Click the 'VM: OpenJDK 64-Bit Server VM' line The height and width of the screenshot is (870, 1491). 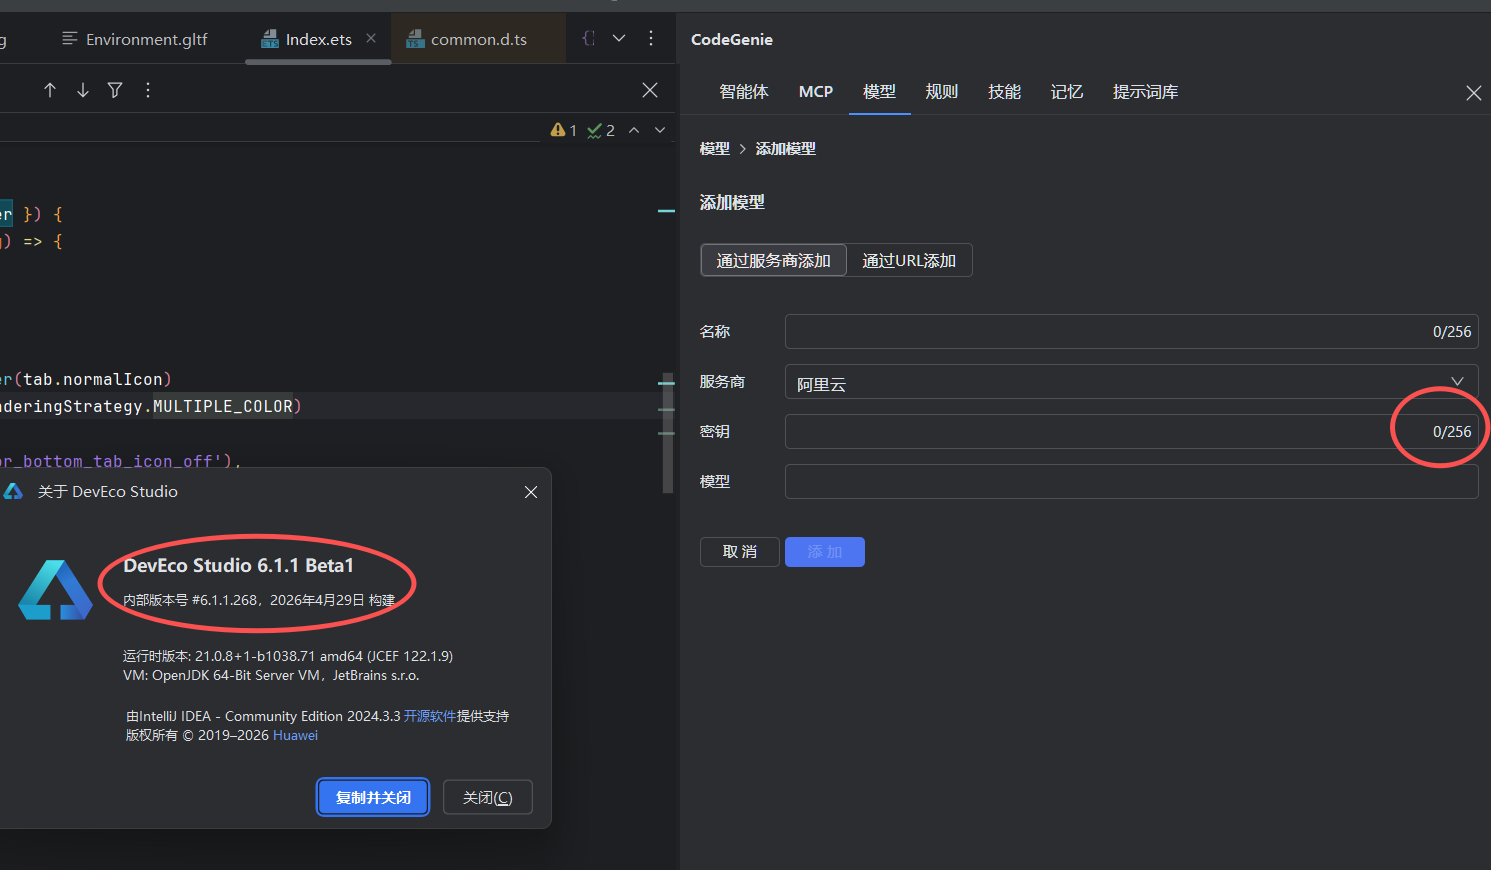click(x=271, y=675)
